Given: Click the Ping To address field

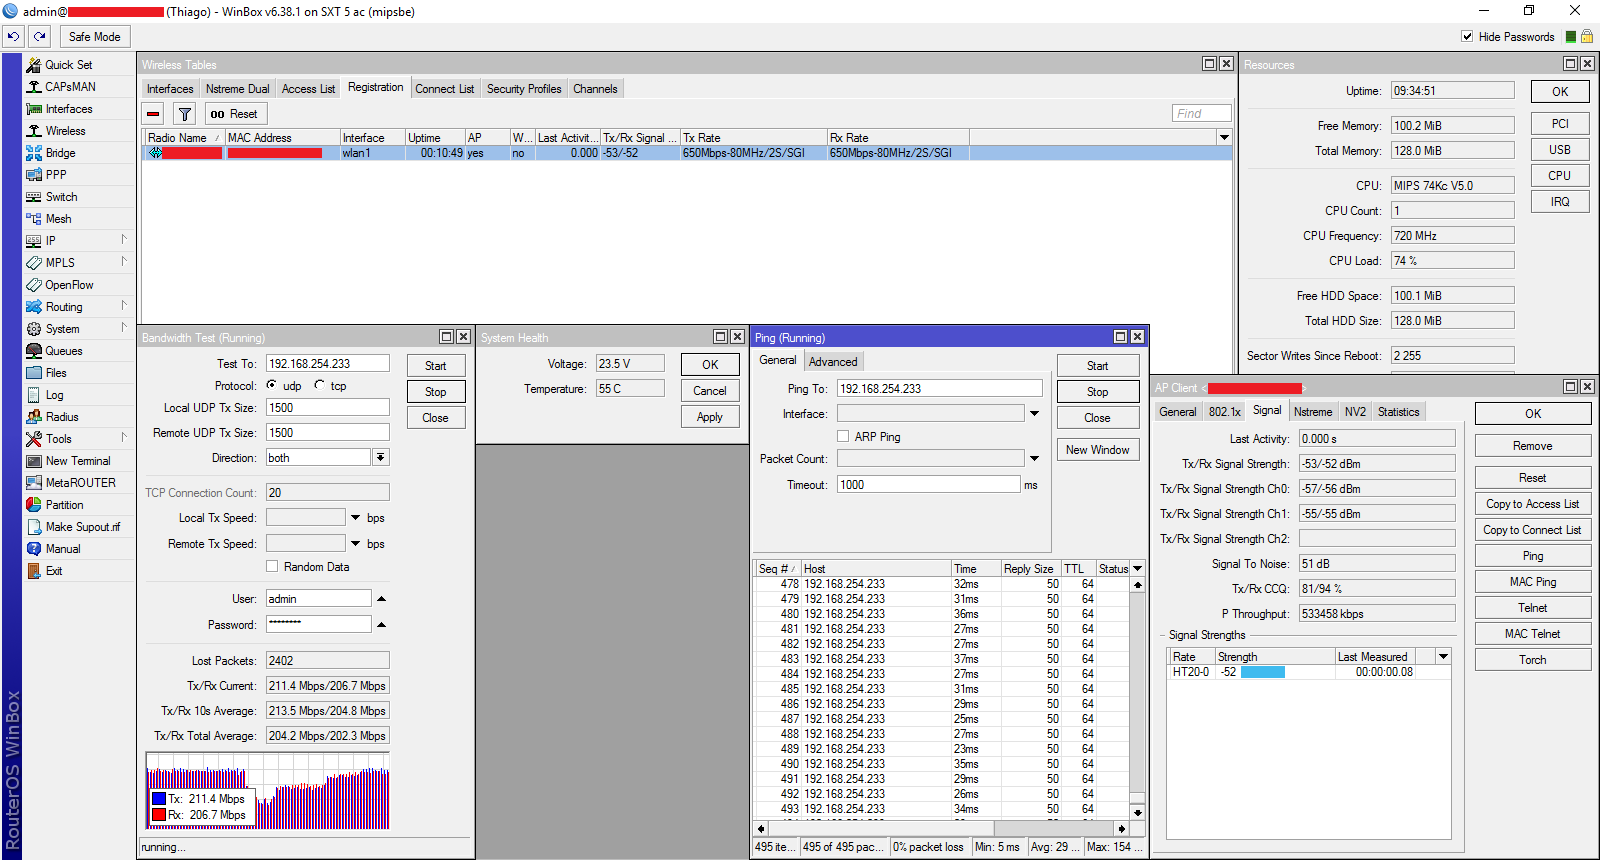Looking at the screenshot, I should (x=939, y=389).
